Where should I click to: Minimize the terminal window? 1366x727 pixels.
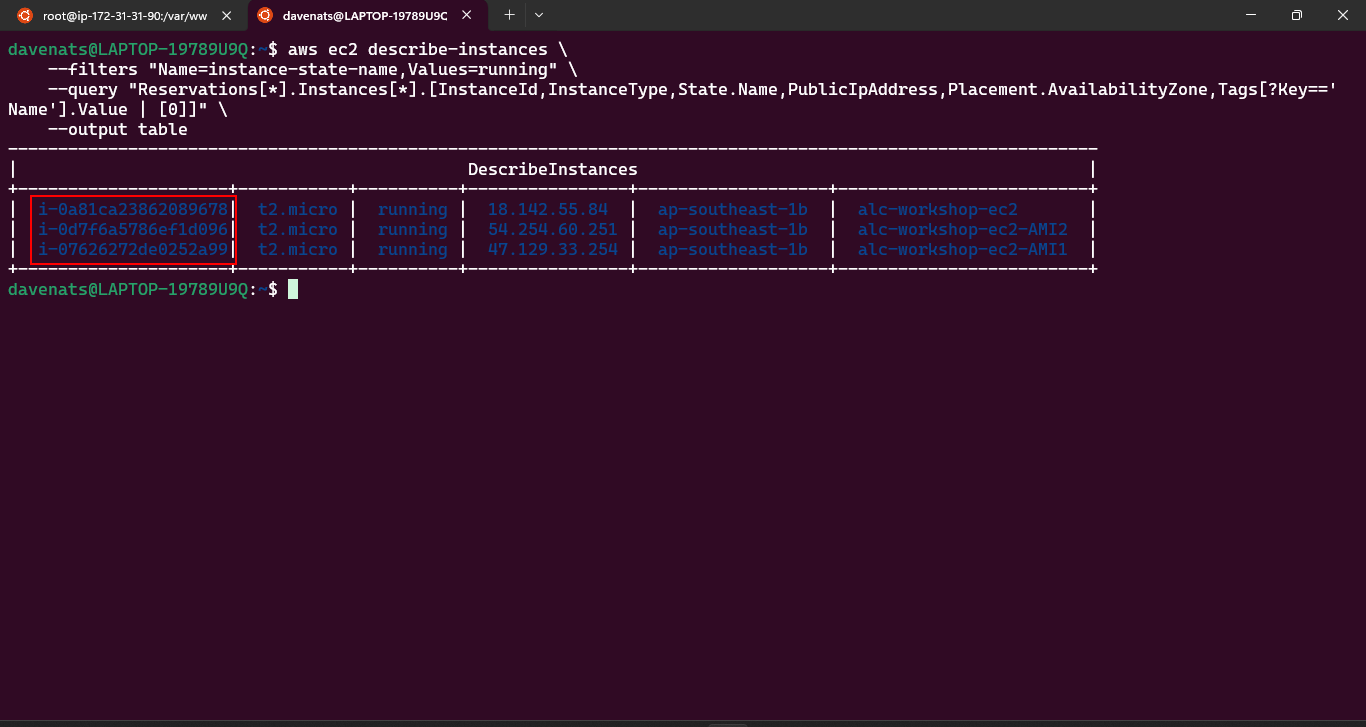1251,15
